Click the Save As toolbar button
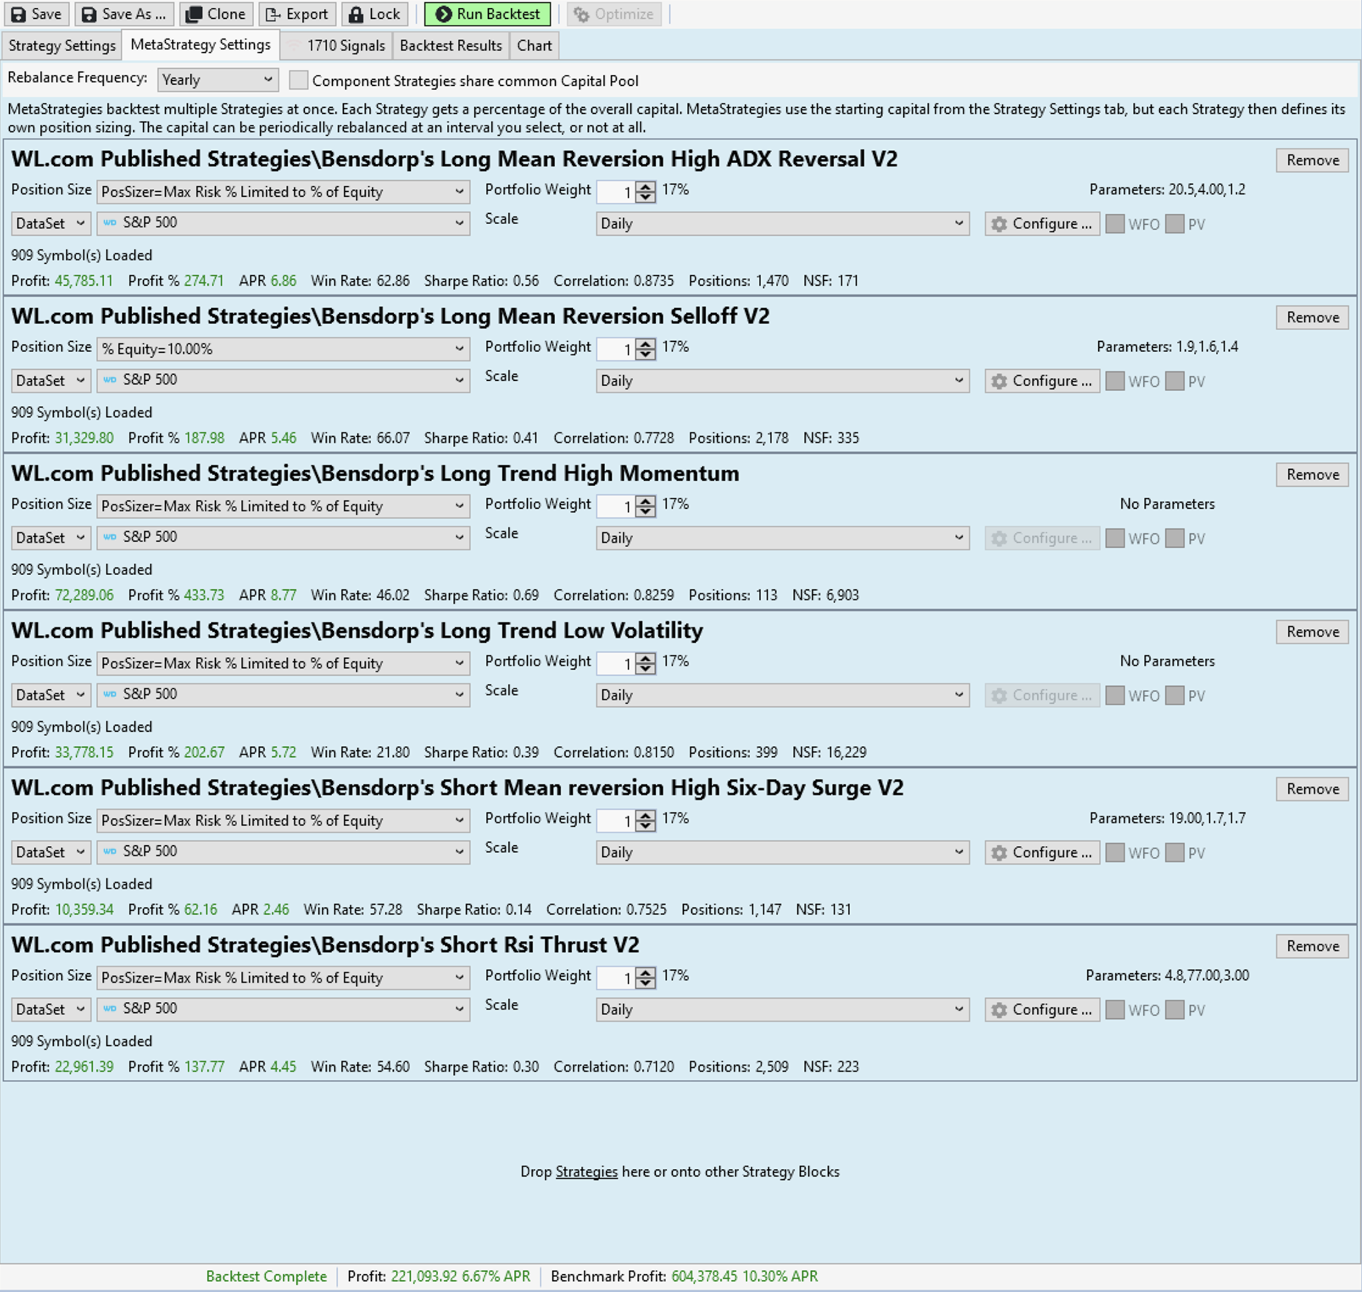The width and height of the screenshot is (1362, 1292). [x=124, y=14]
